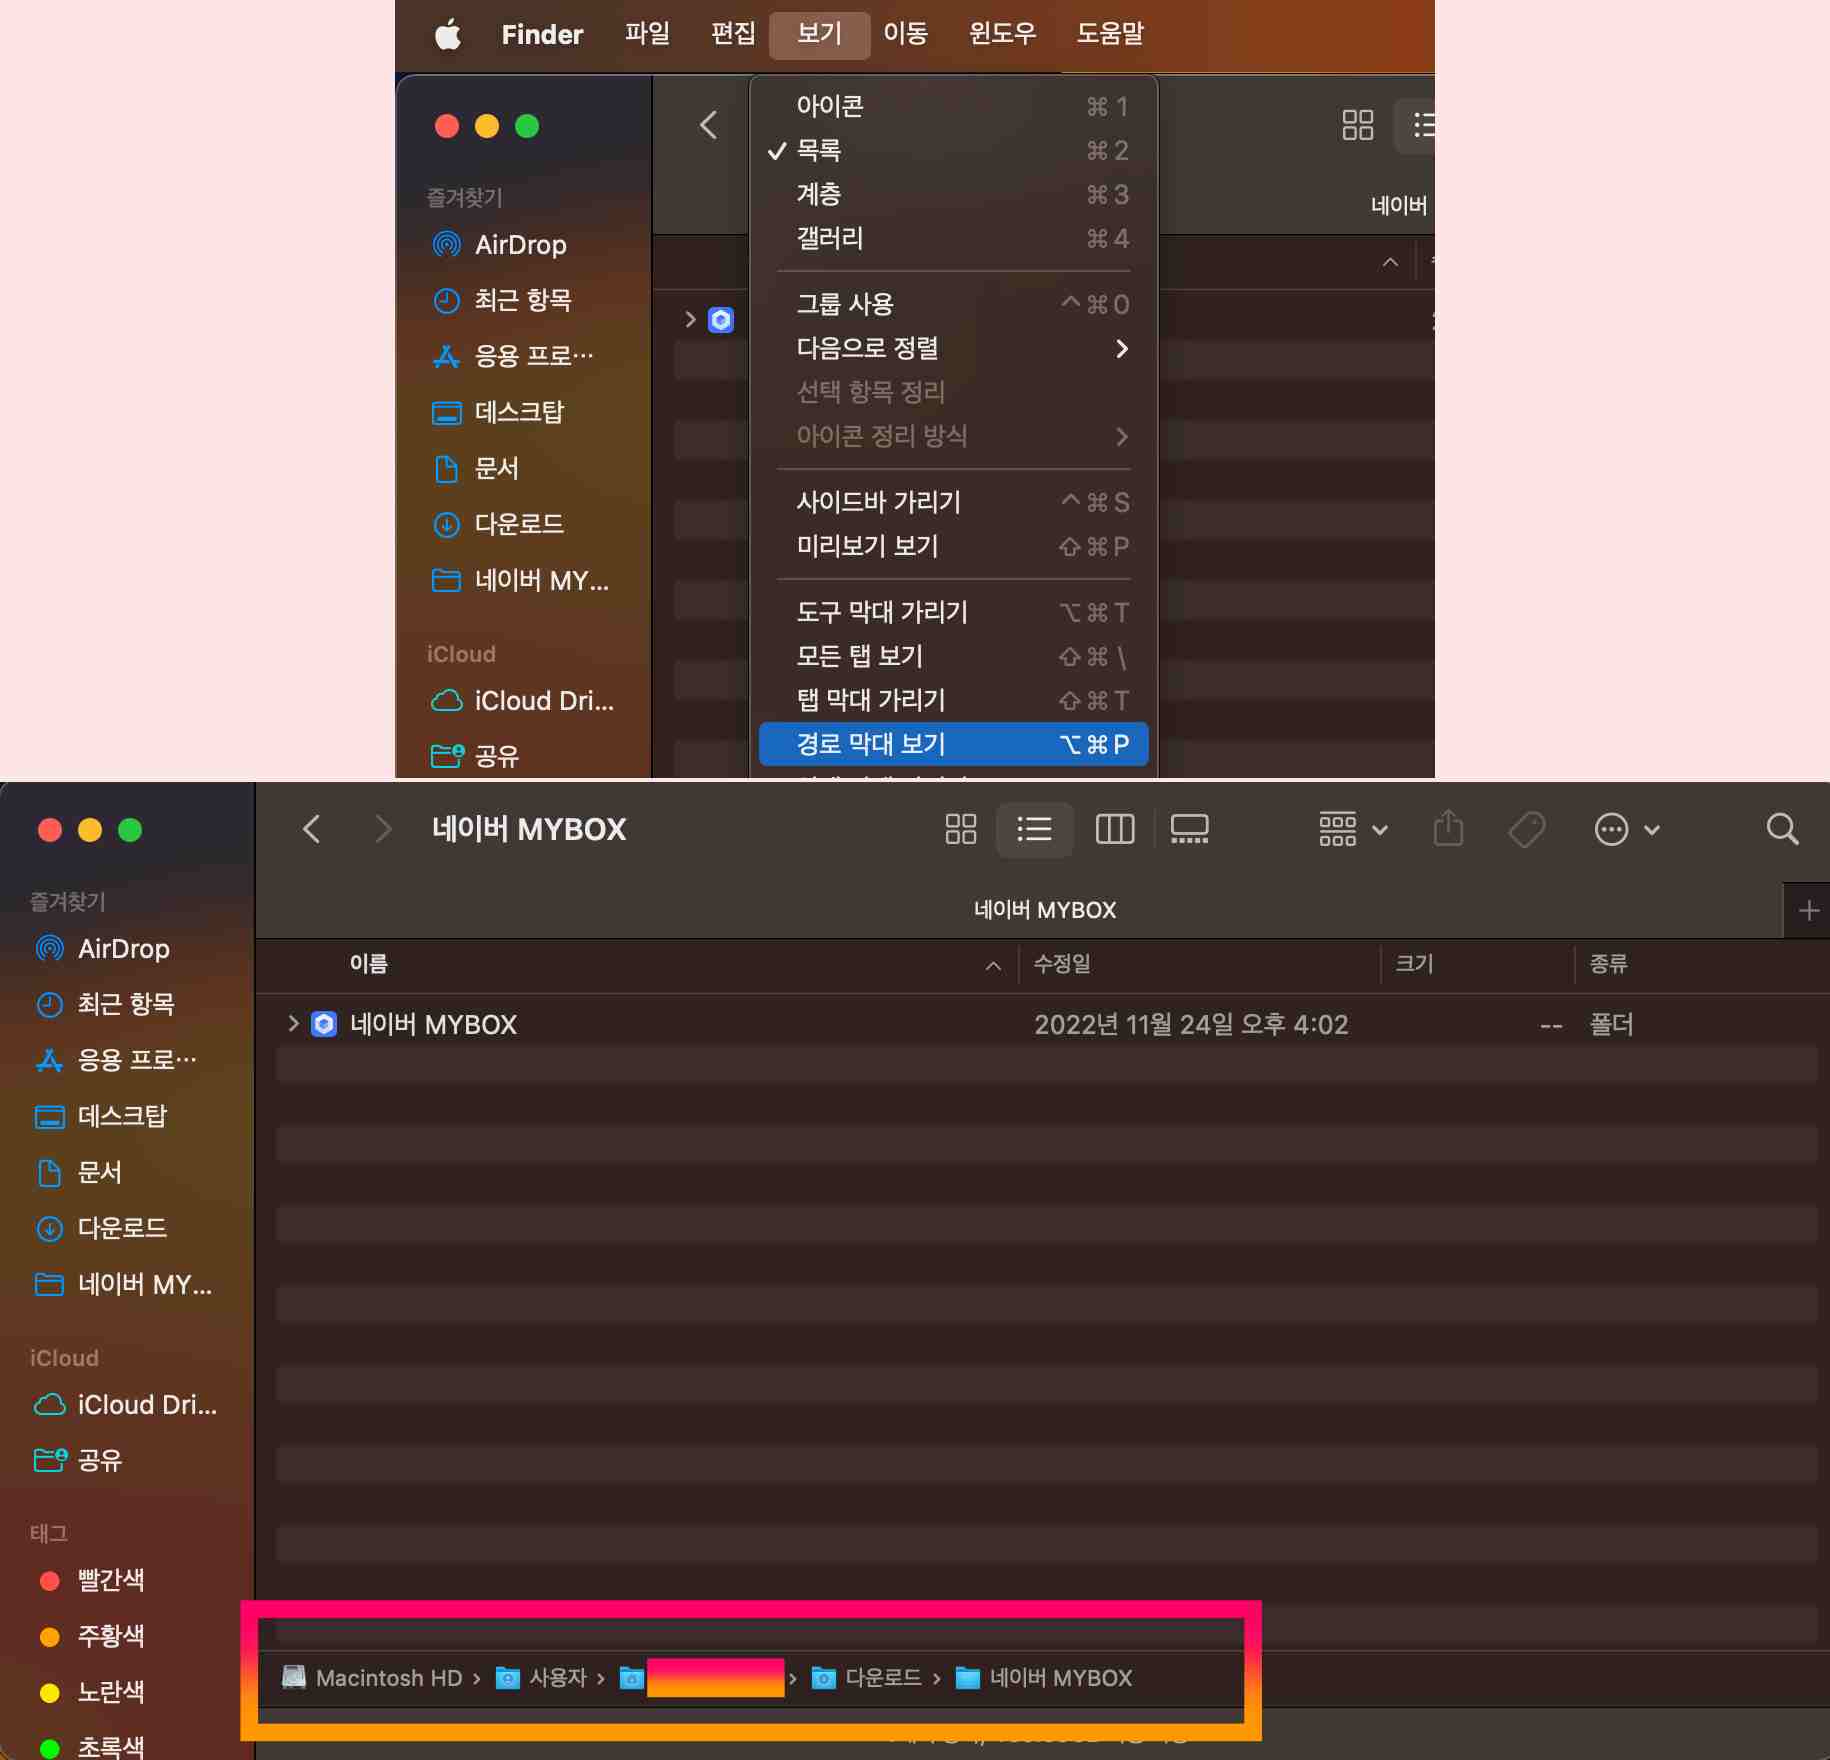Image resolution: width=1830 pixels, height=1760 pixels.
Task: Click Macintosh HD in path bar
Action: pos(372,1678)
